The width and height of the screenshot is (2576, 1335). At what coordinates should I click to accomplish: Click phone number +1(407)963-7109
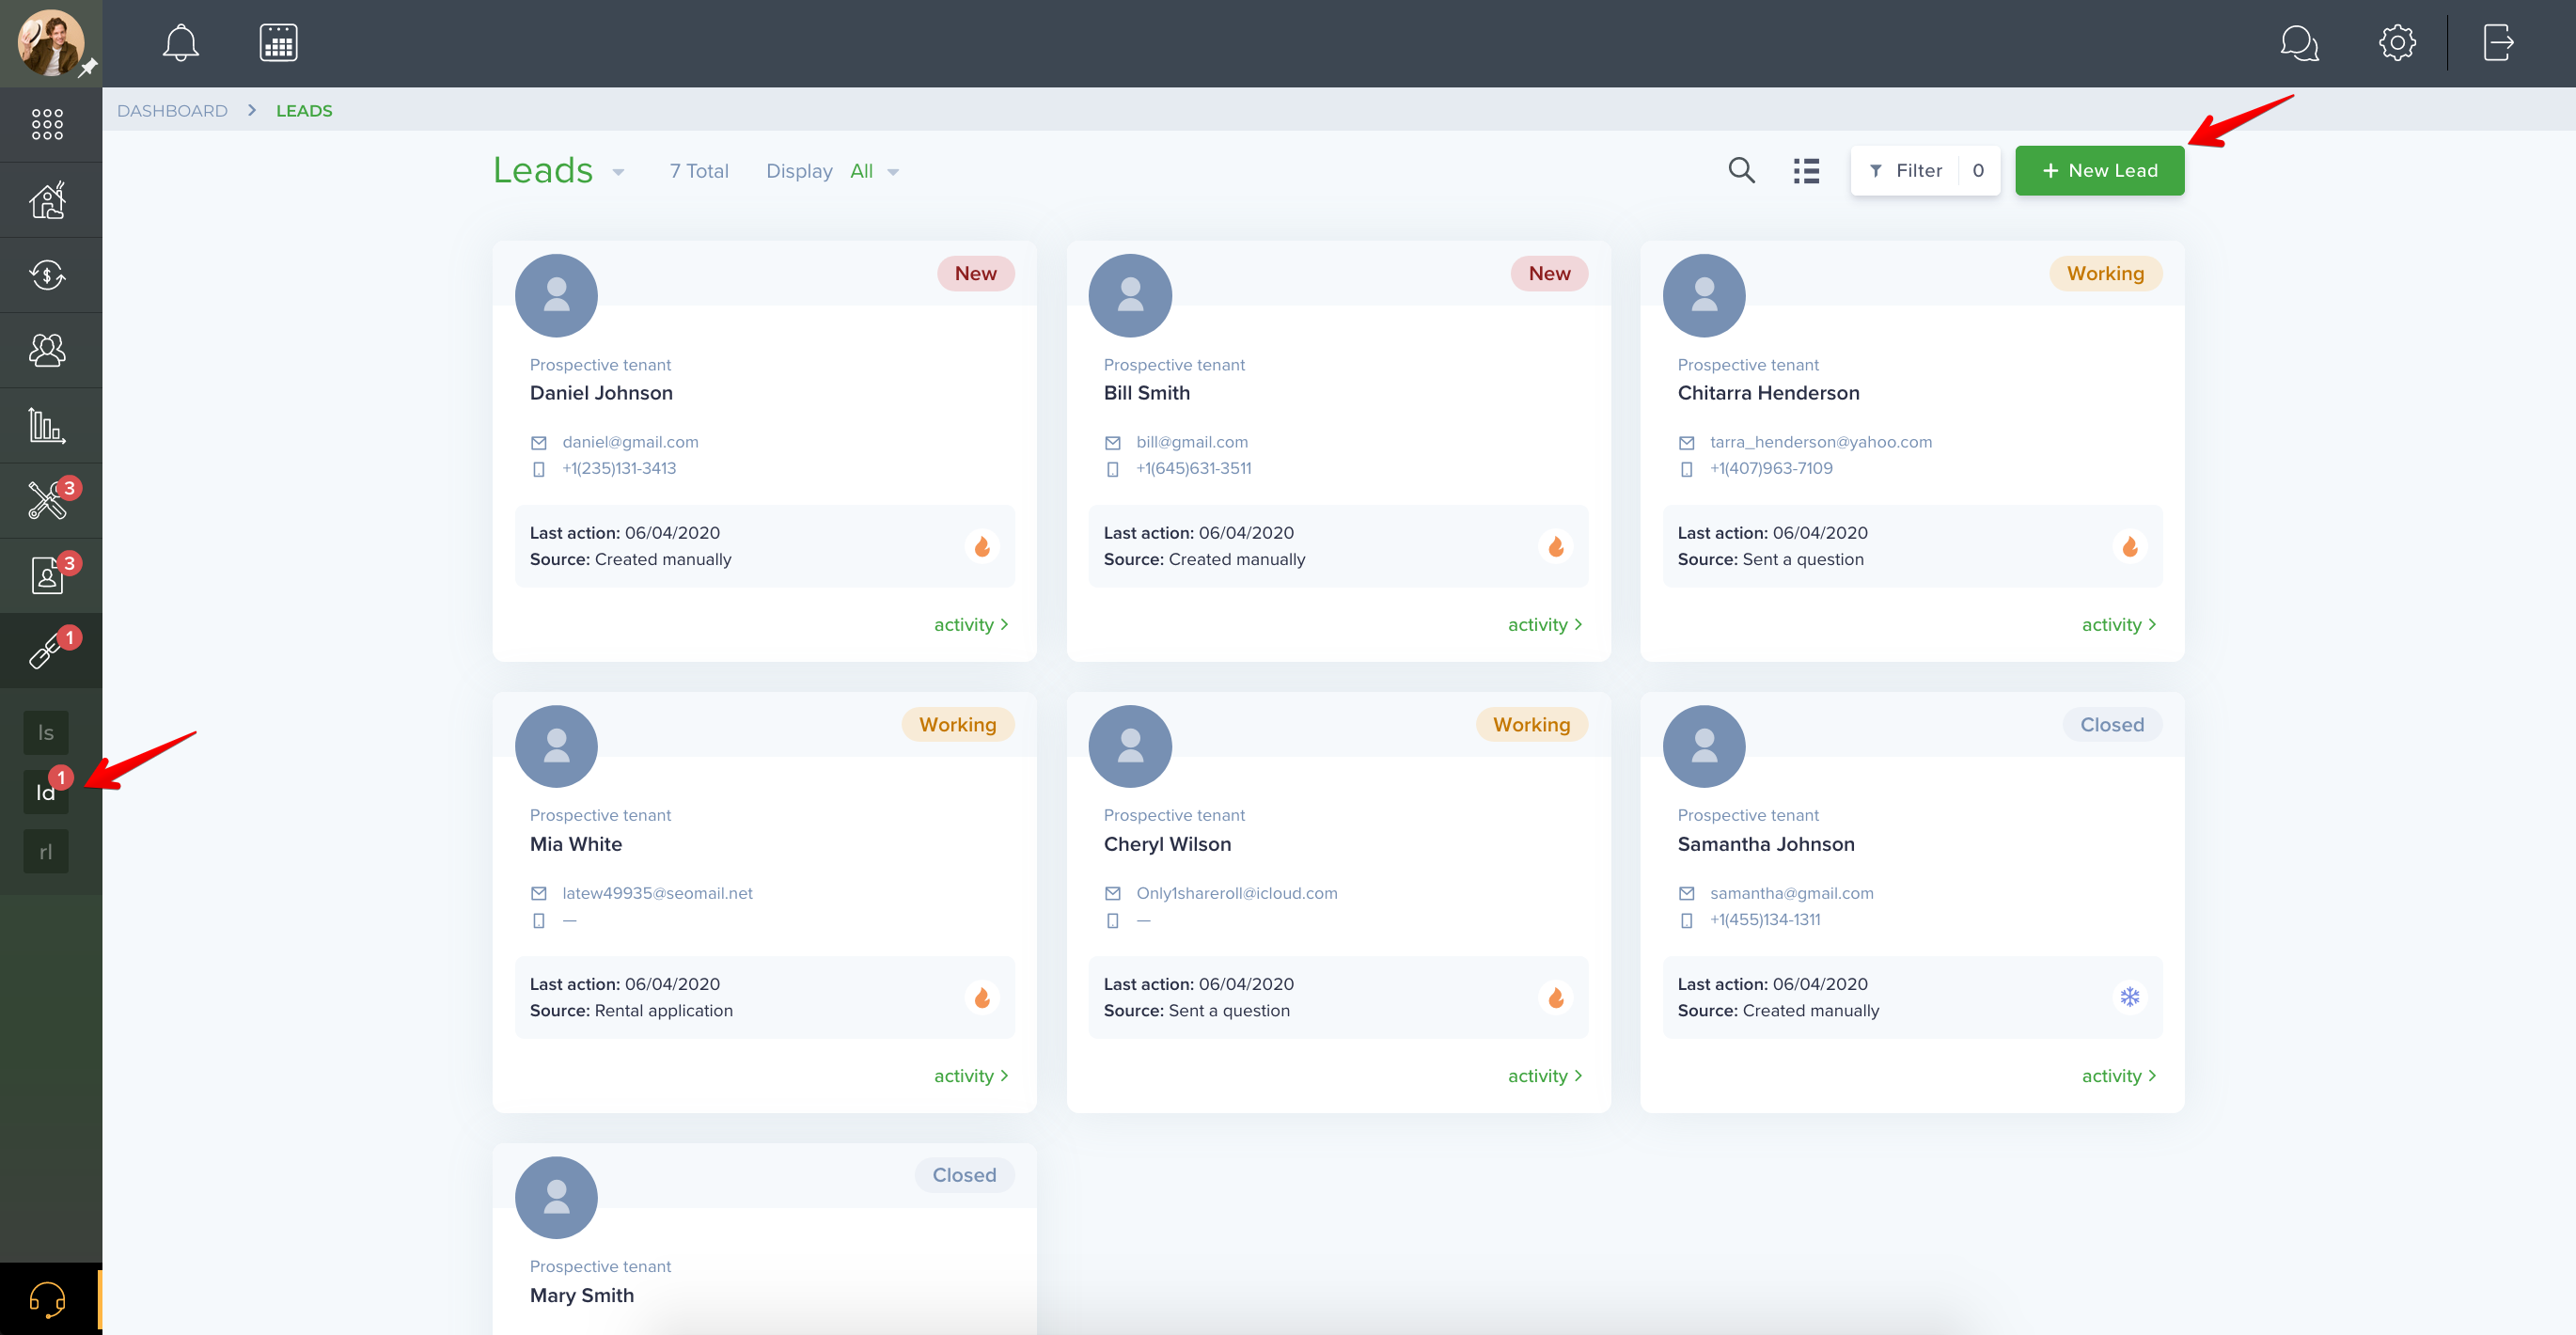click(x=1771, y=468)
